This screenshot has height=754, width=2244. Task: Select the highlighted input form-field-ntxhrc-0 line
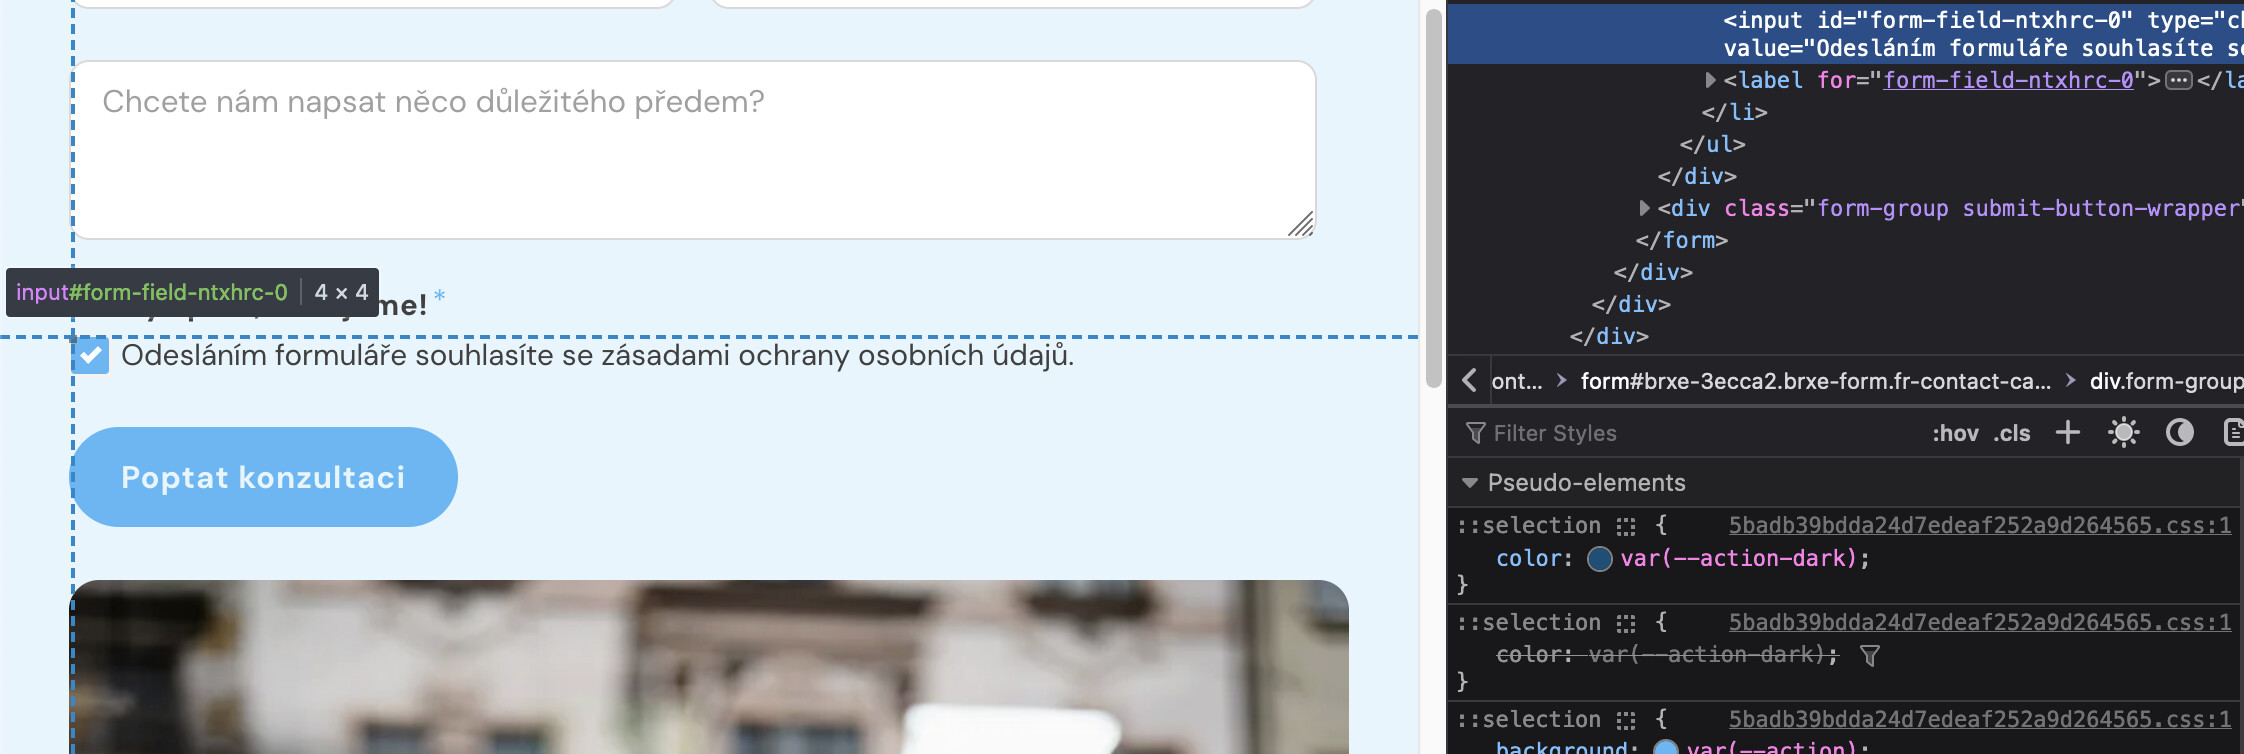(x=1846, y=34)
